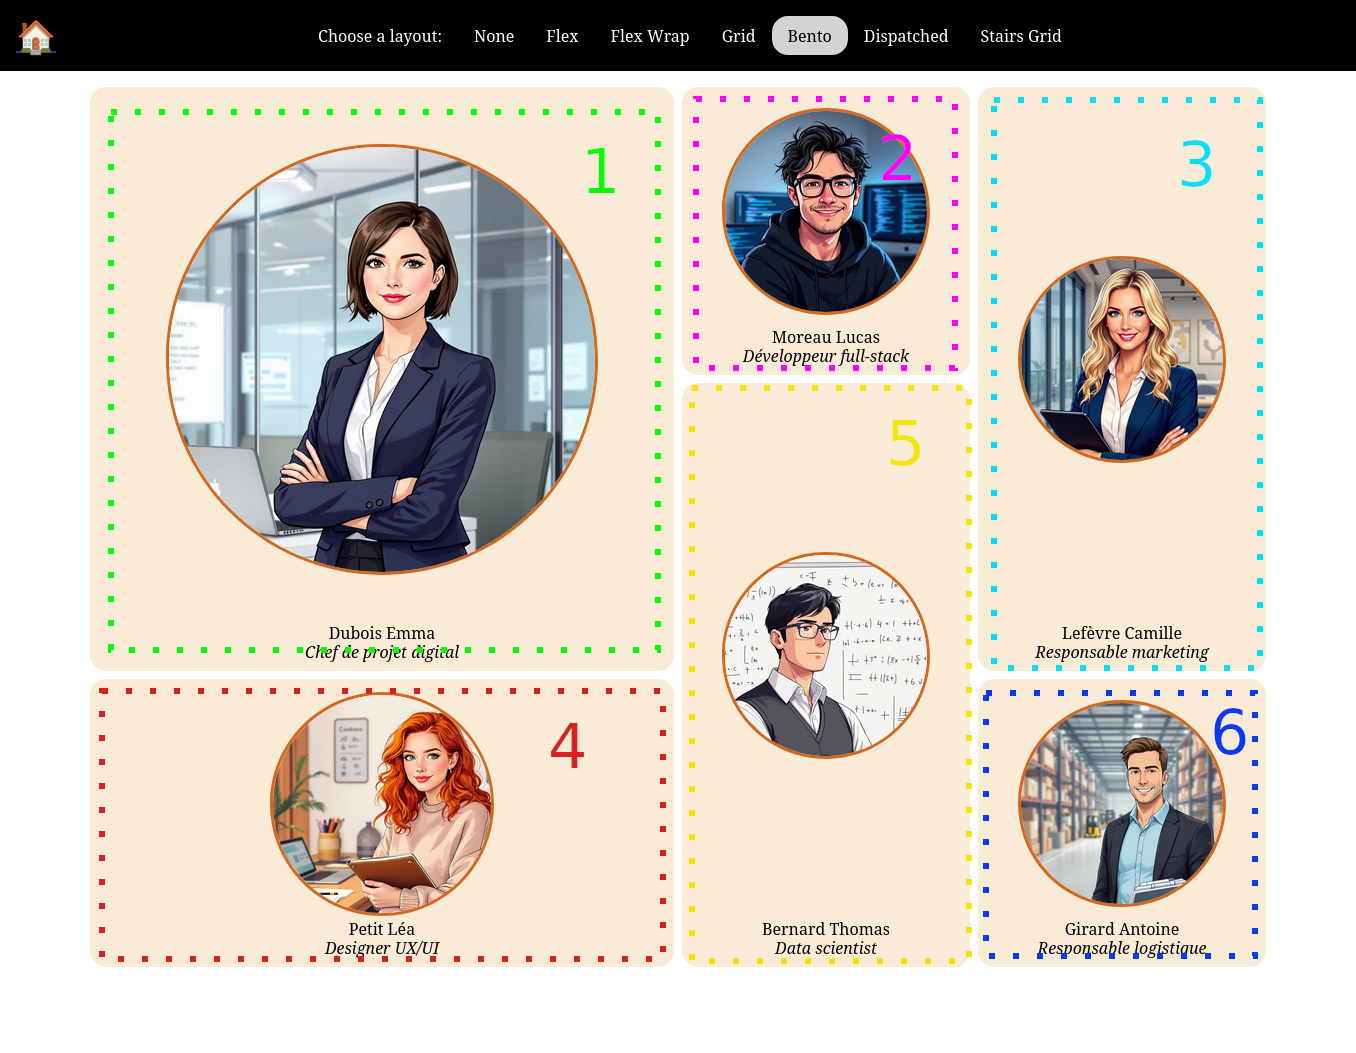Switch to Dispatched layout
The image size is (1356, 1053).
tap(905, 36)
